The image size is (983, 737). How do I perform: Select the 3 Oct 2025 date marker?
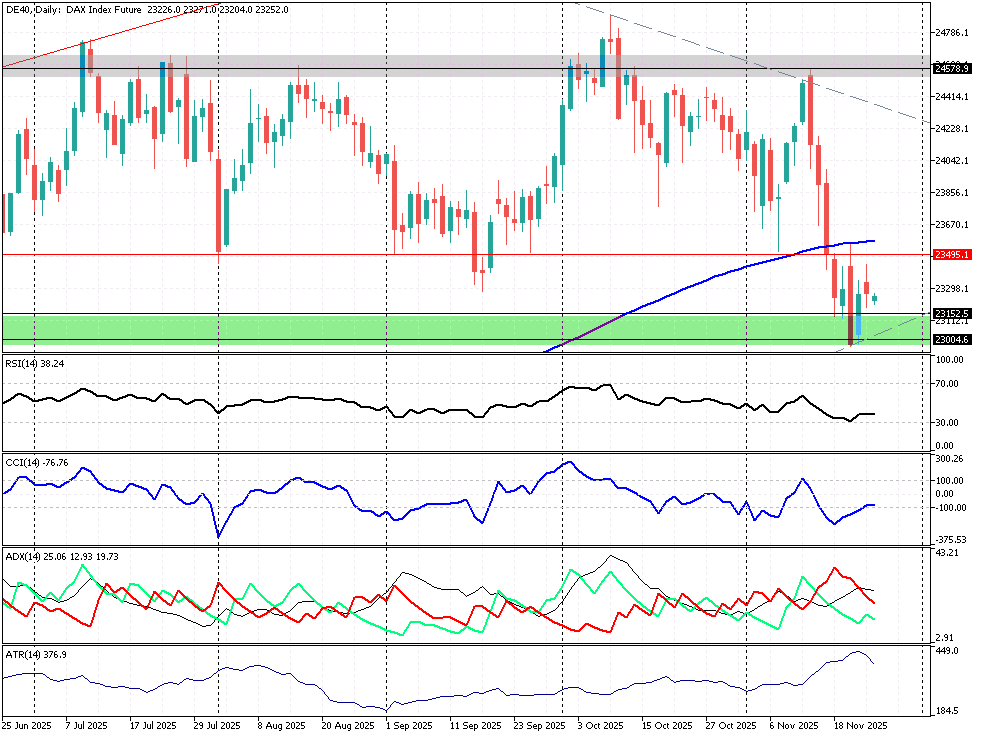(x=603, y=725)
